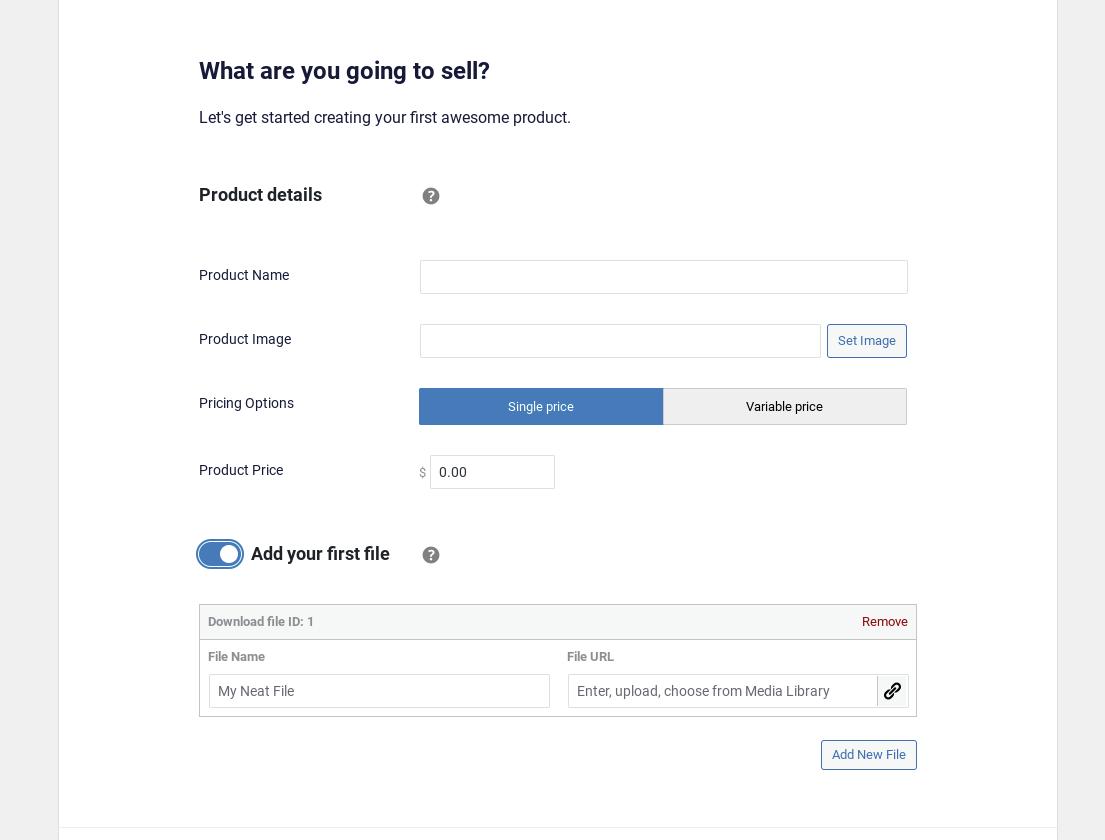
Task: Click the help icon beside Add your first file
Action: (431, 555)
